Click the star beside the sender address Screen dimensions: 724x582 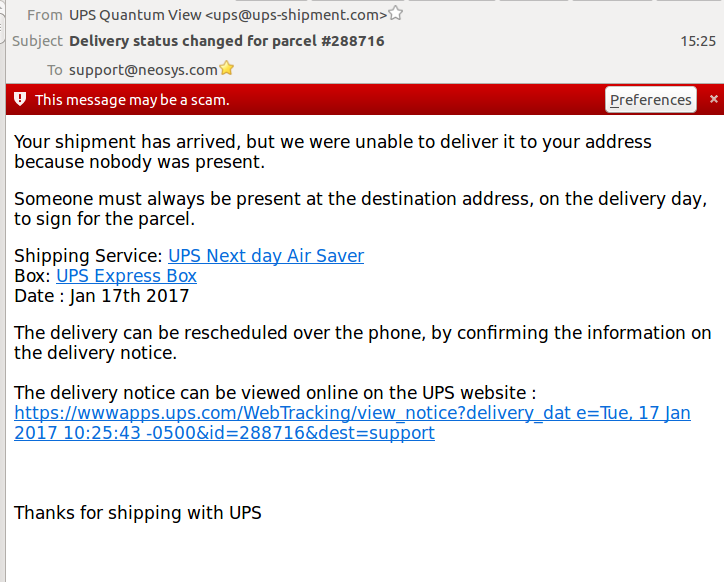(x=395, y=14)
